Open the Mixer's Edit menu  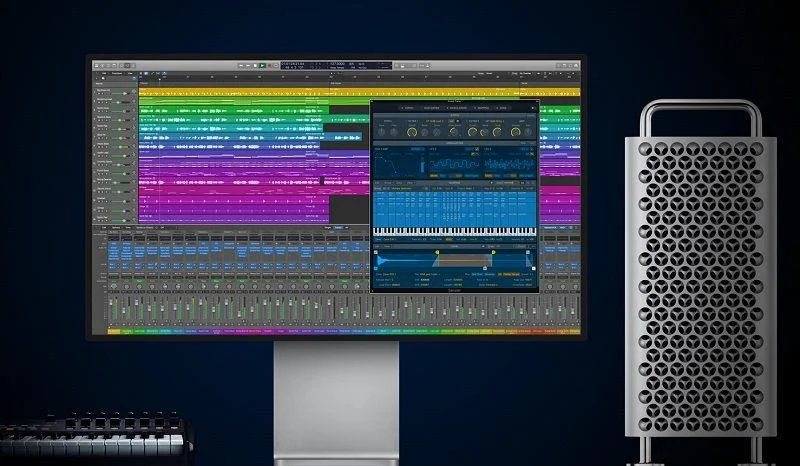pos(104,228)
